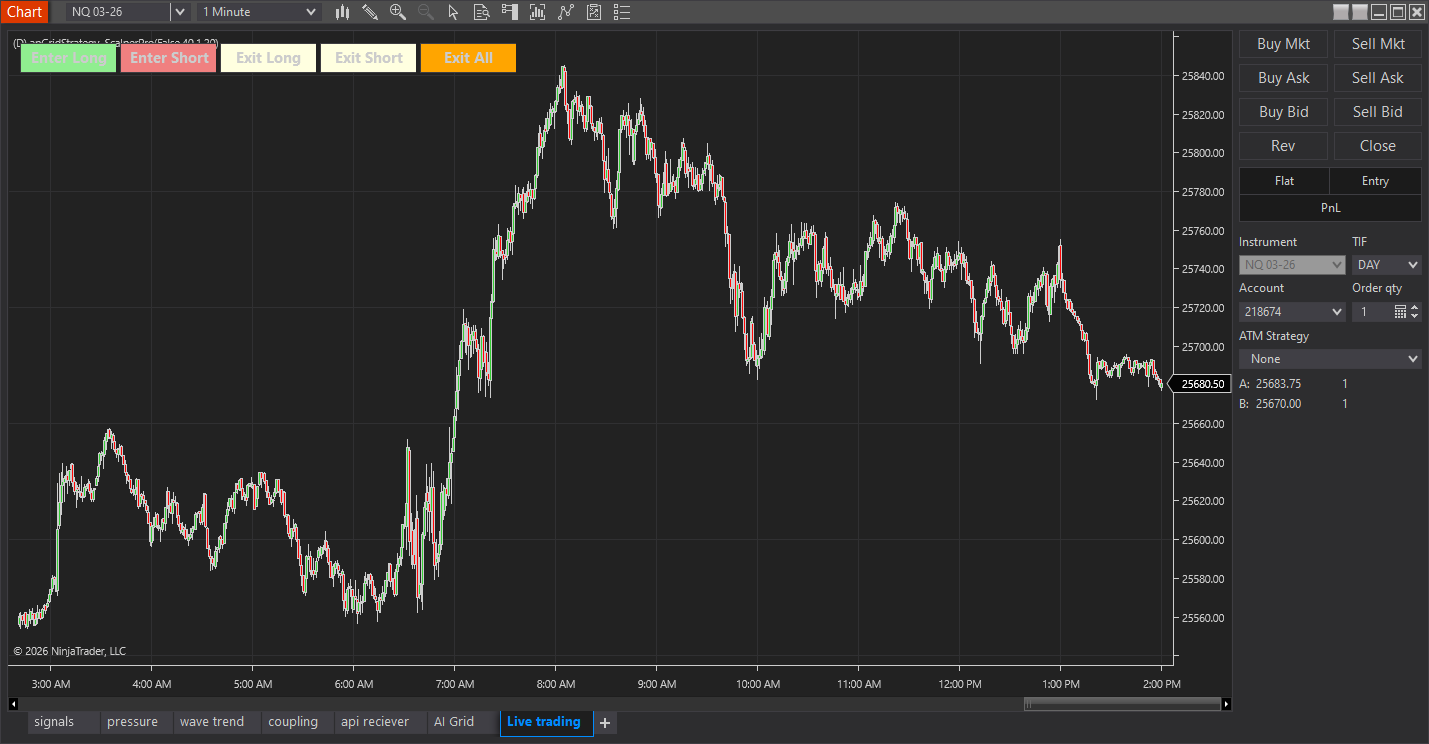Click the Buy Mkt button

point(1283,44)
